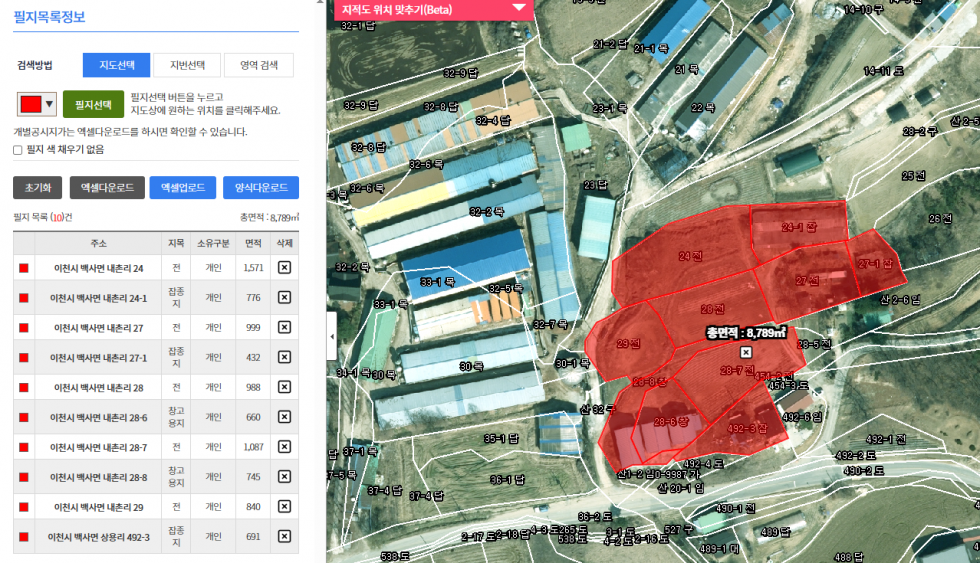Select address 이천시 백사면 내촌리 28-7

(99, 447)
